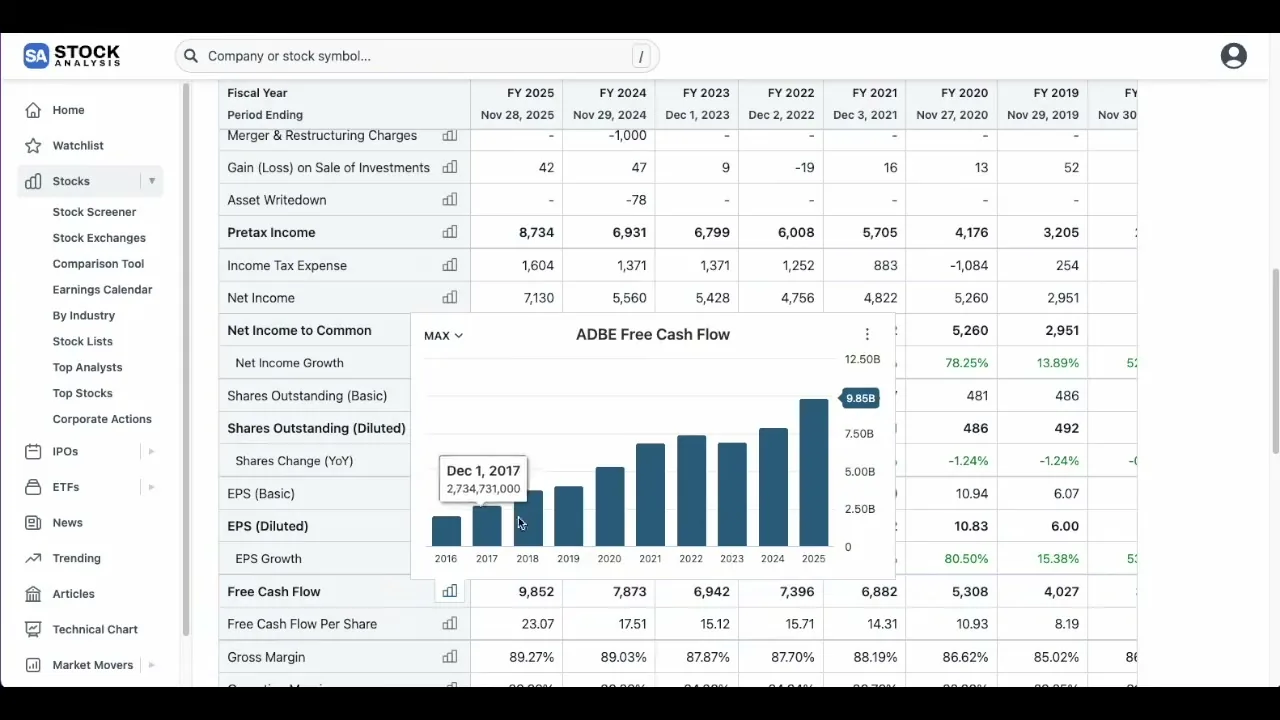Open the three-dot menu on the chart
The image size is (1280, 720).
point(867,335)
